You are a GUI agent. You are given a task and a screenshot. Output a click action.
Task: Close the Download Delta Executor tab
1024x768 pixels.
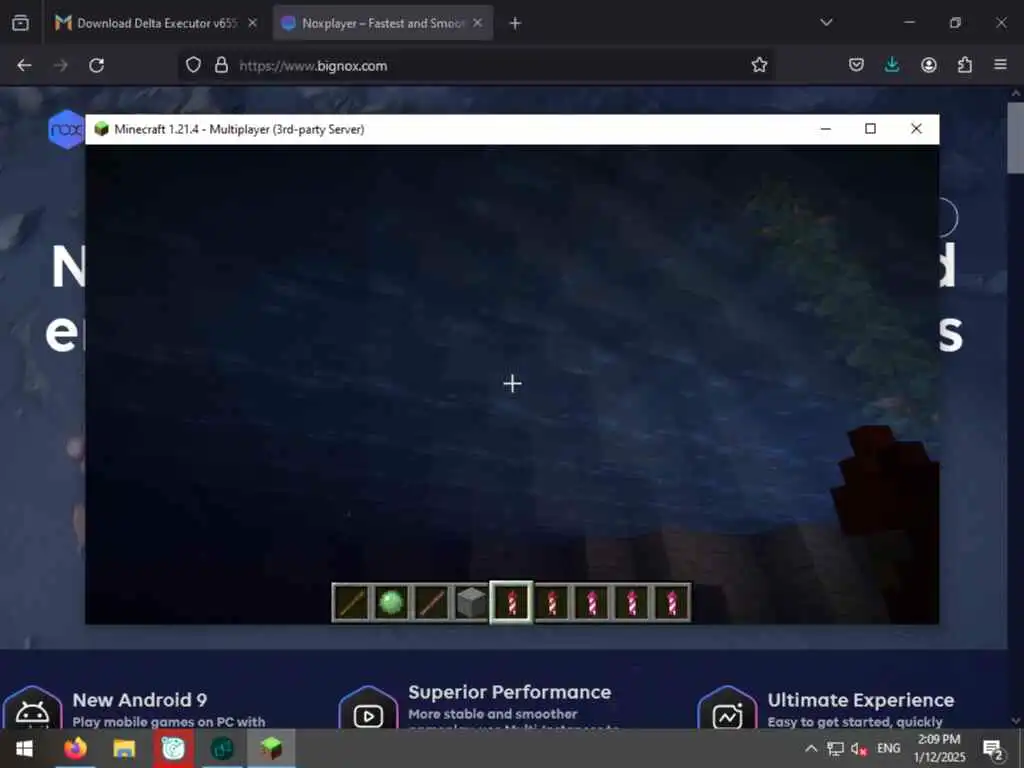(x=253, y=23)
